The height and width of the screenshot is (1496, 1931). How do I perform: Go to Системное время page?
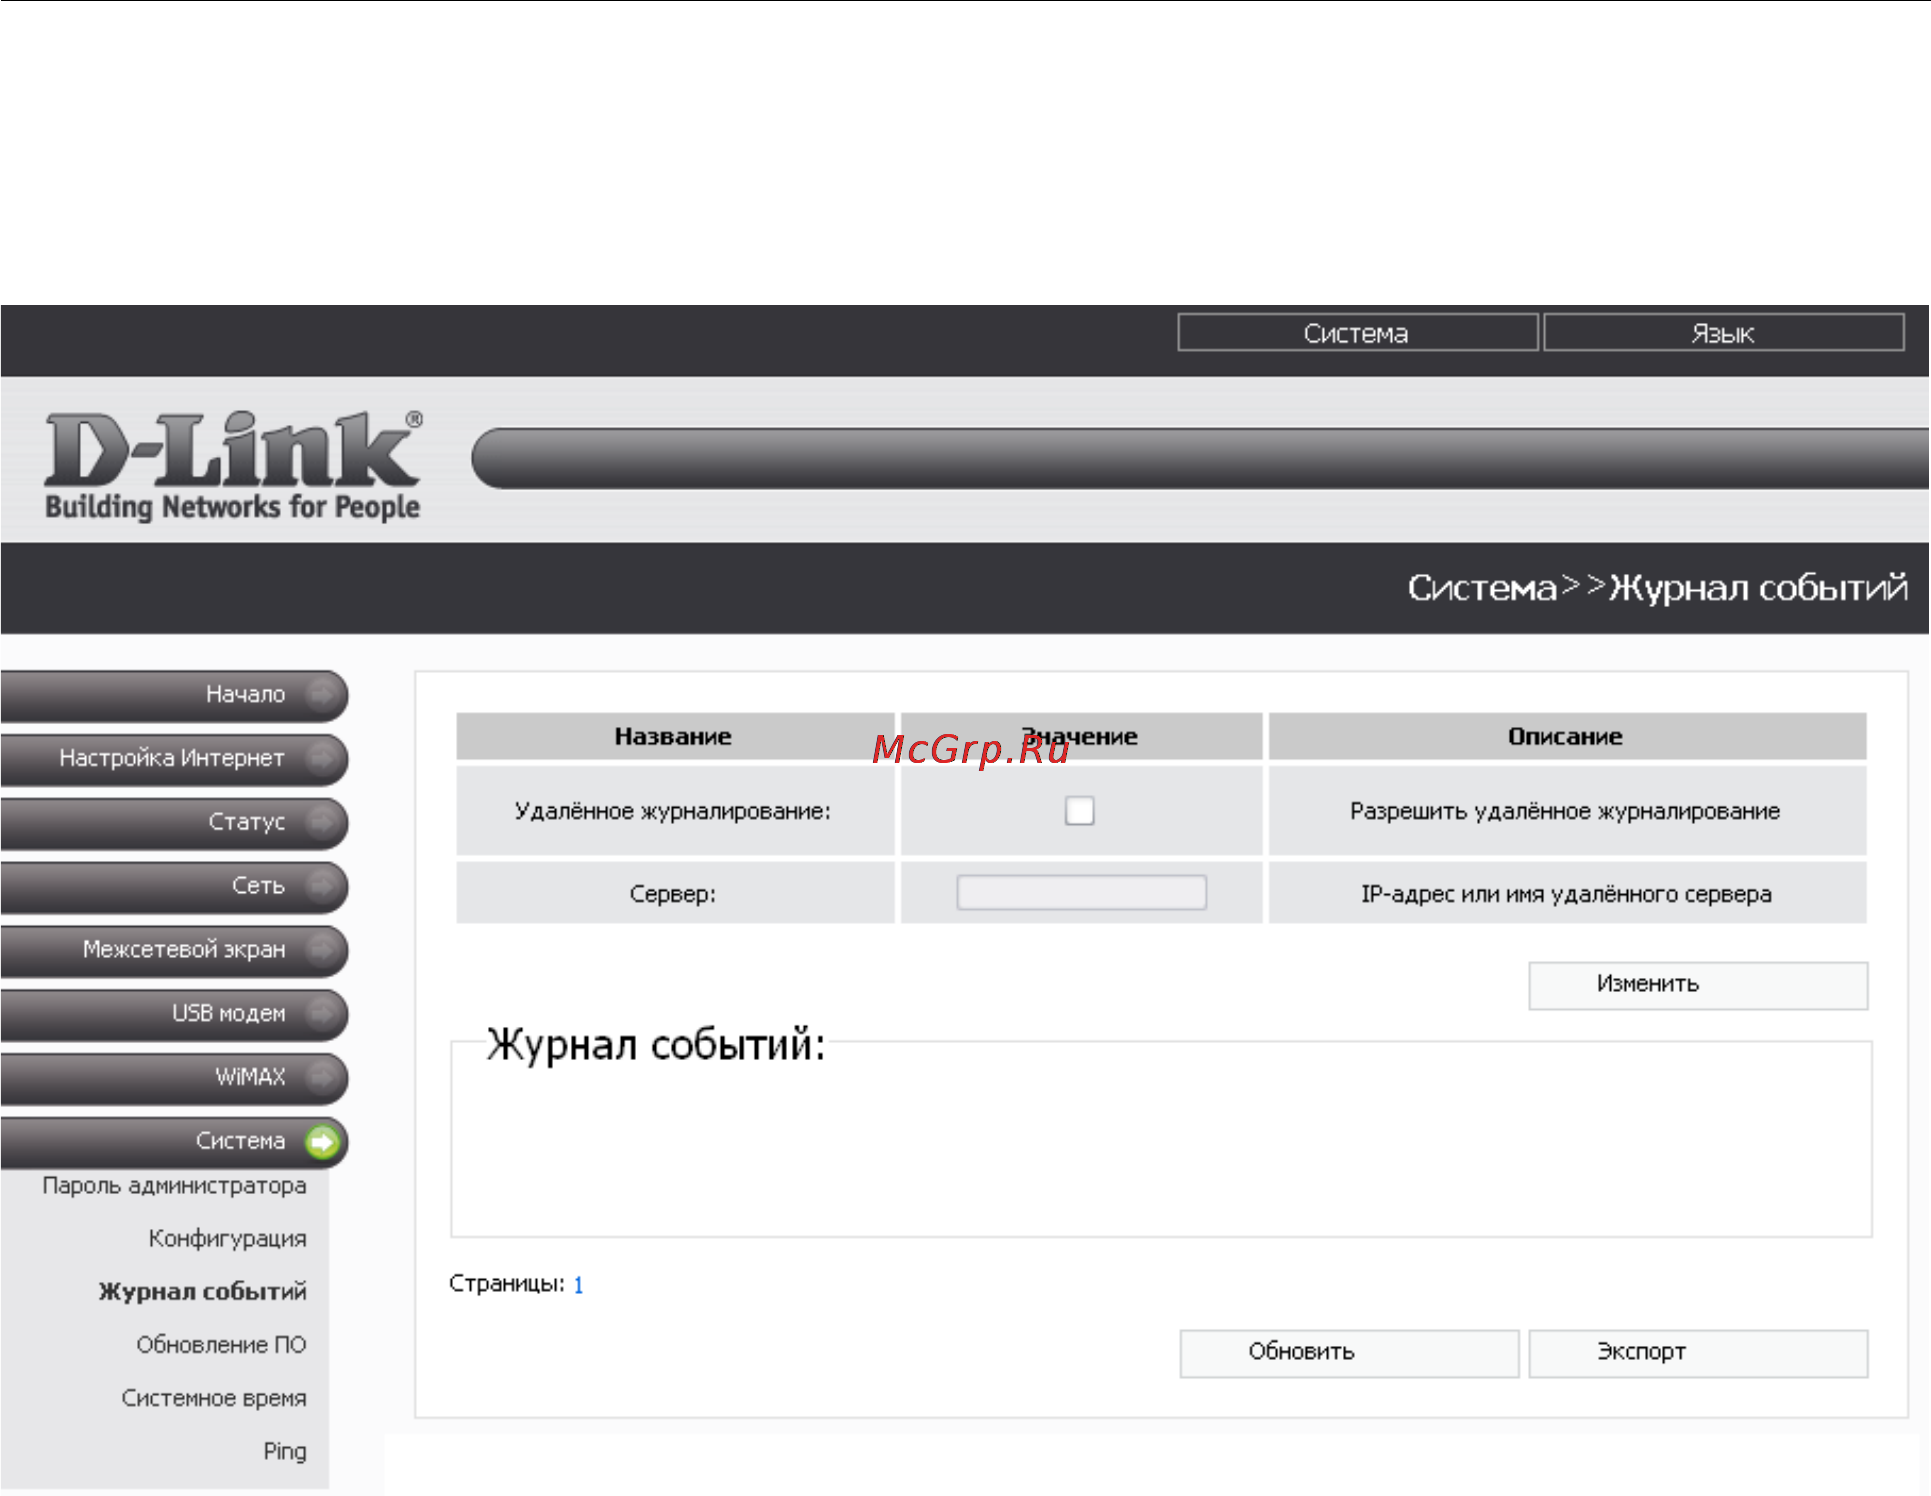click(214, 1398)
